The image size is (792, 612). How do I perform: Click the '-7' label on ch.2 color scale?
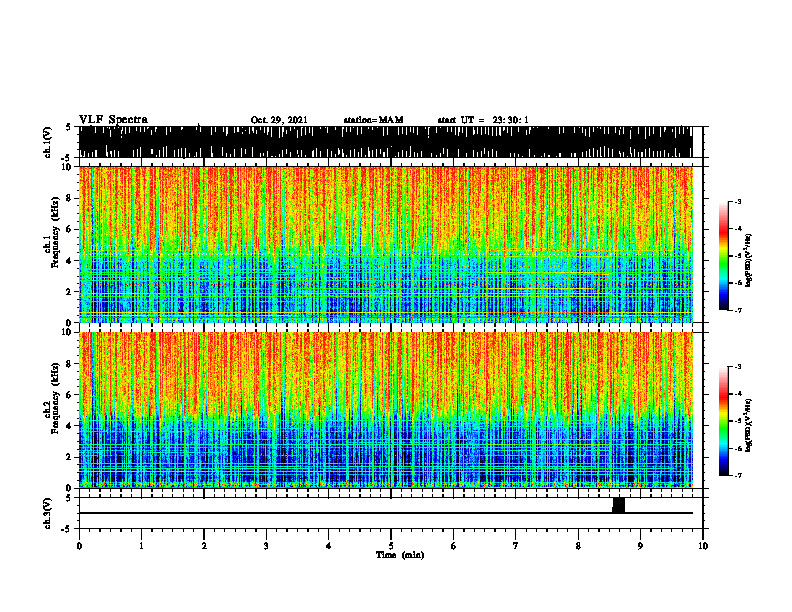coord(738,475)
